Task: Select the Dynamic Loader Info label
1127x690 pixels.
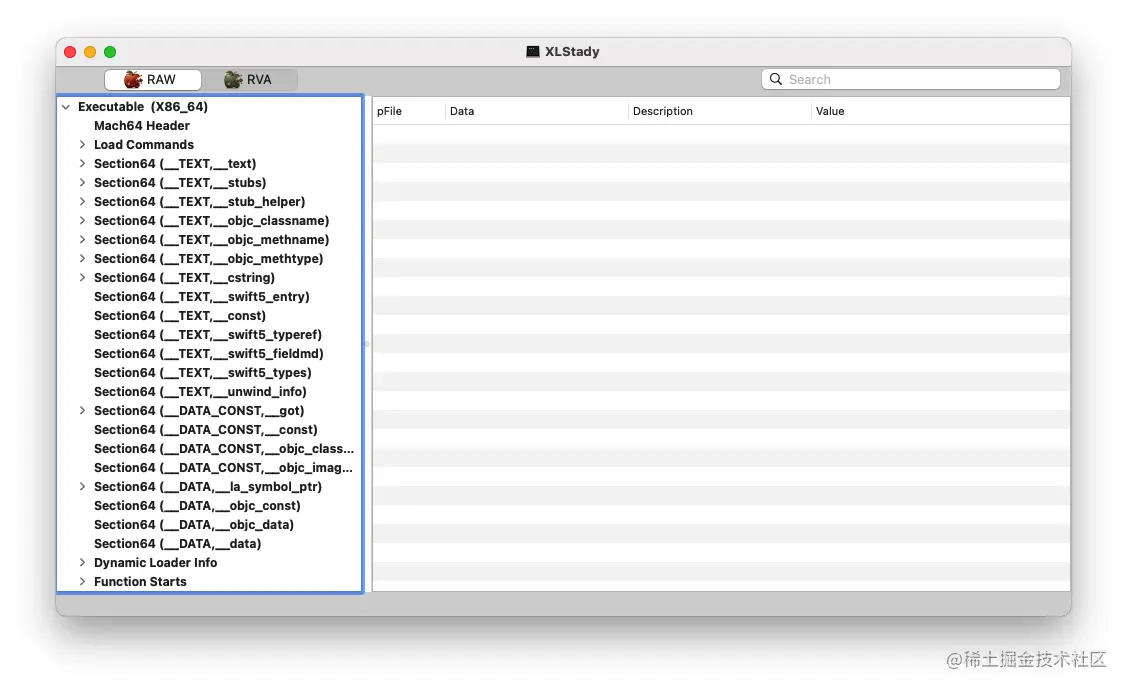Action: pos(155,563)
